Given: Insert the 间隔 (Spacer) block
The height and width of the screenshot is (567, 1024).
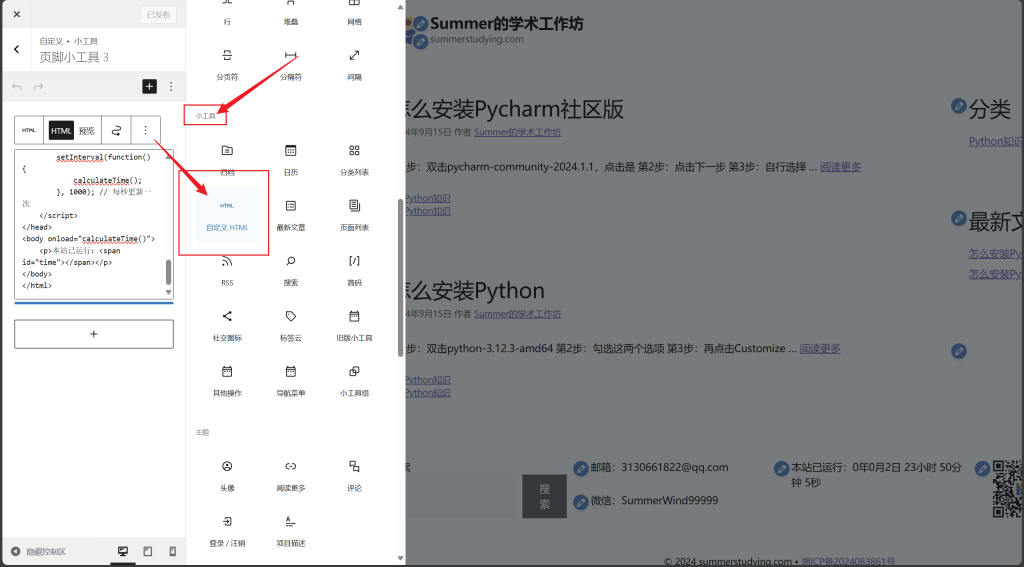Looking at the screenshot, I should point(354,63).
